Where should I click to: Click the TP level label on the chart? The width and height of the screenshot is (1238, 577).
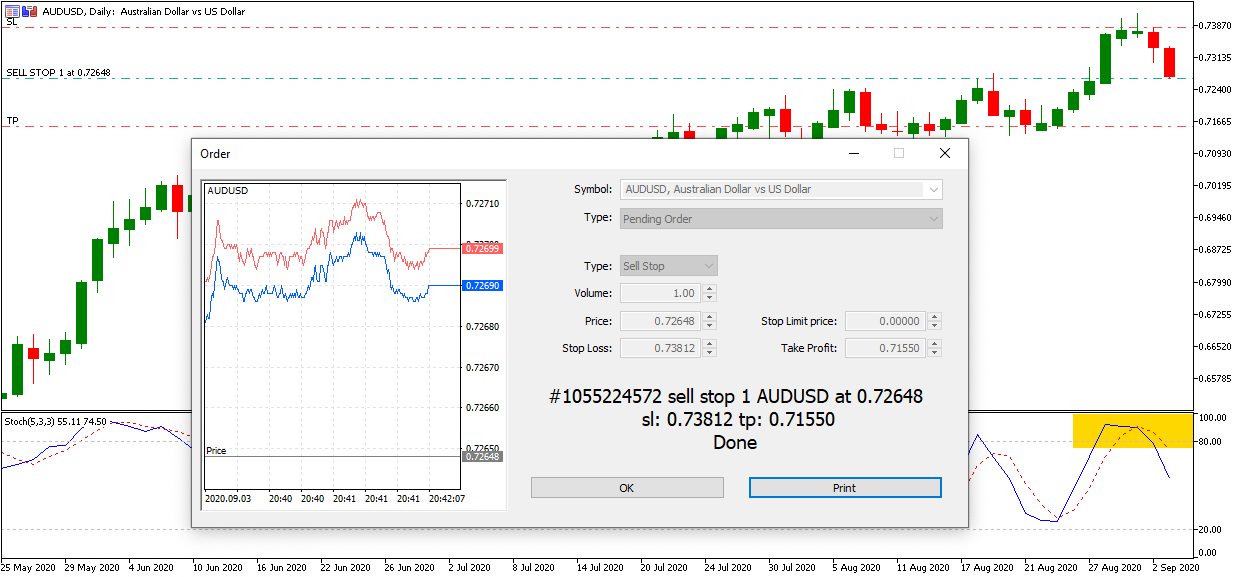[12, 121]
